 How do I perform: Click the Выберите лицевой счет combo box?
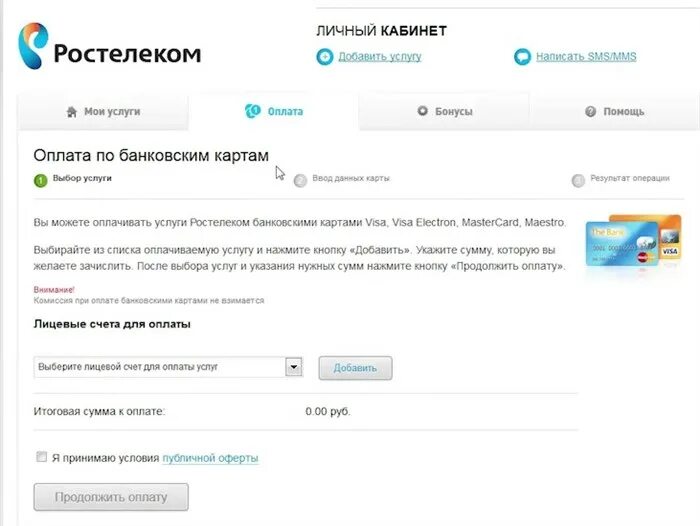coord(168,367)
